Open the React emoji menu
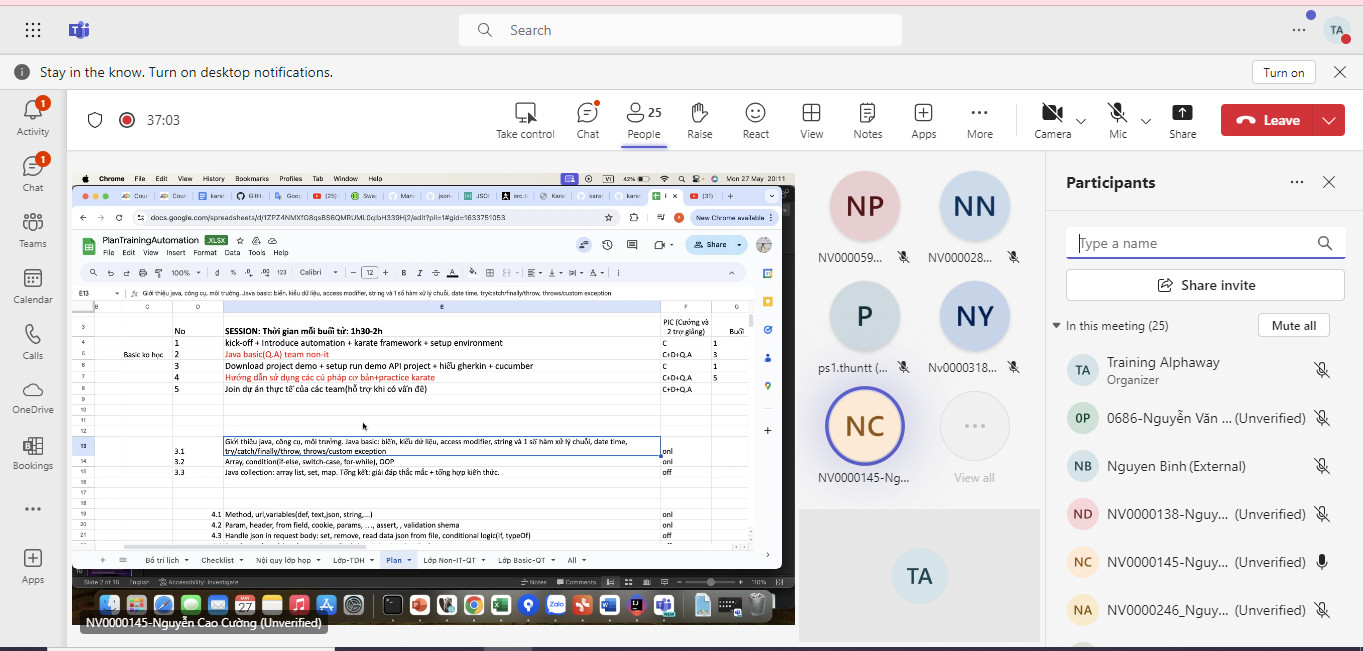 click(x=755, y=120)
